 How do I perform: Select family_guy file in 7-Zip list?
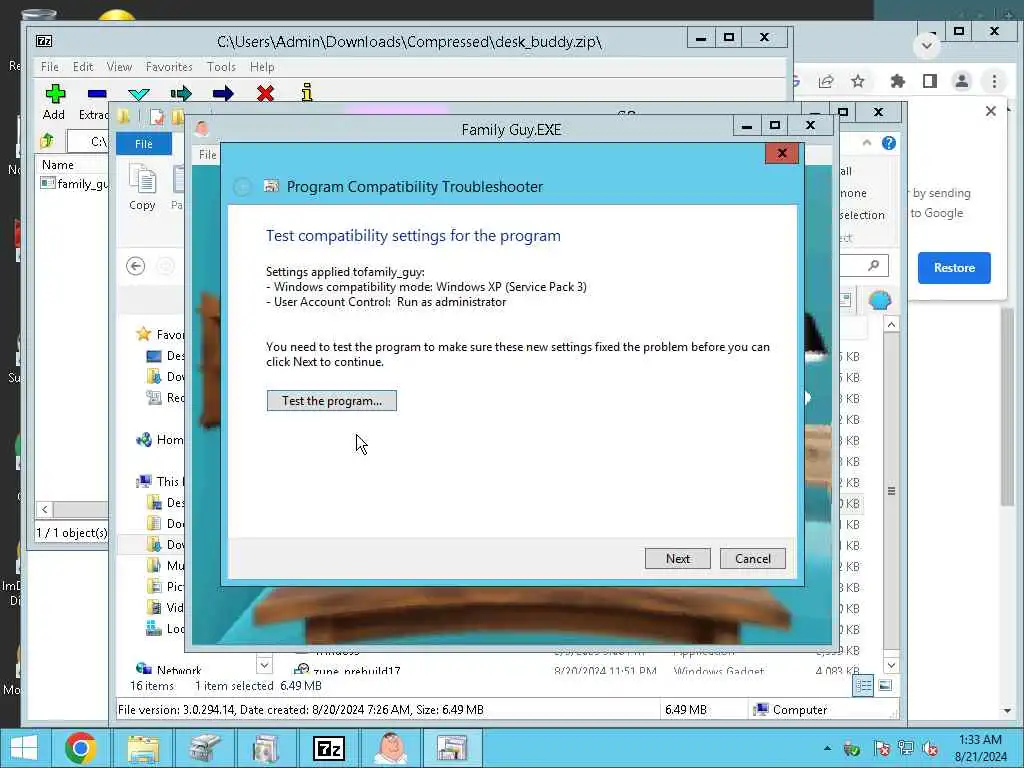(74, 184)
